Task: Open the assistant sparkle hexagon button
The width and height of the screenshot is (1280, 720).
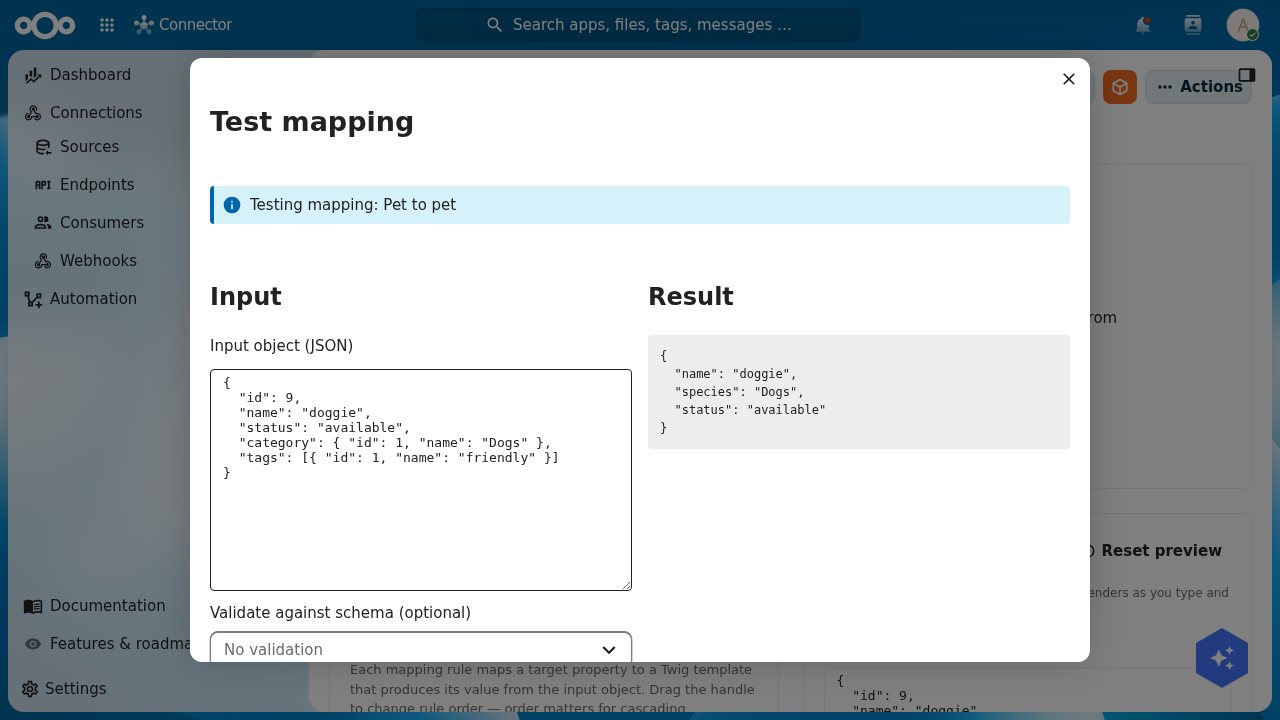Action: tap(1222, 658)
